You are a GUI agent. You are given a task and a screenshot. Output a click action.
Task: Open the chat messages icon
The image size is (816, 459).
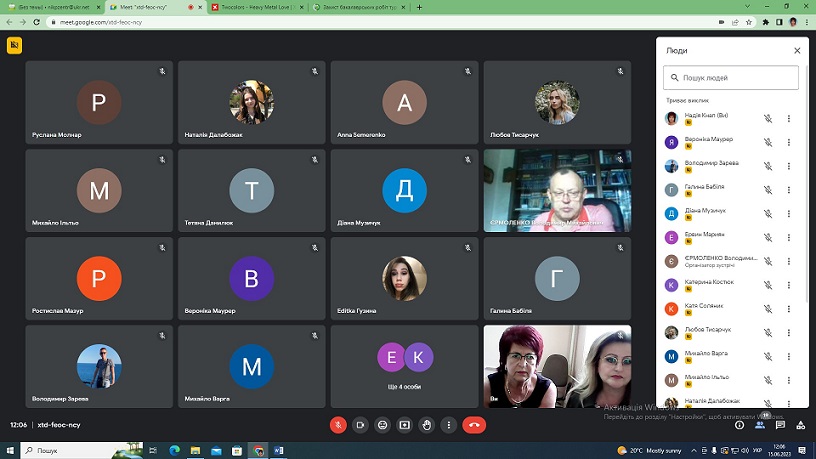pos(780,425)
